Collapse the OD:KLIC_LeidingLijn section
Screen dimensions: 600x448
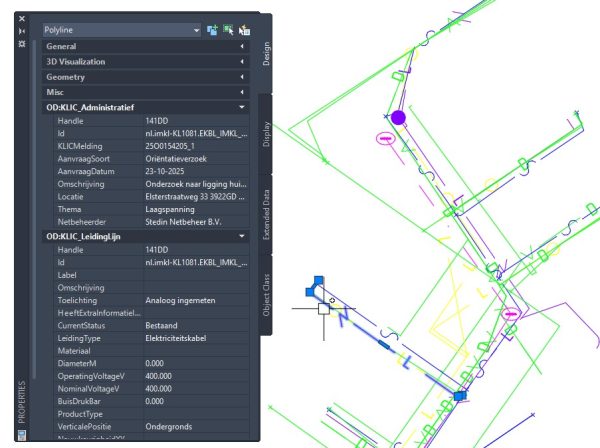pos(242,236)
